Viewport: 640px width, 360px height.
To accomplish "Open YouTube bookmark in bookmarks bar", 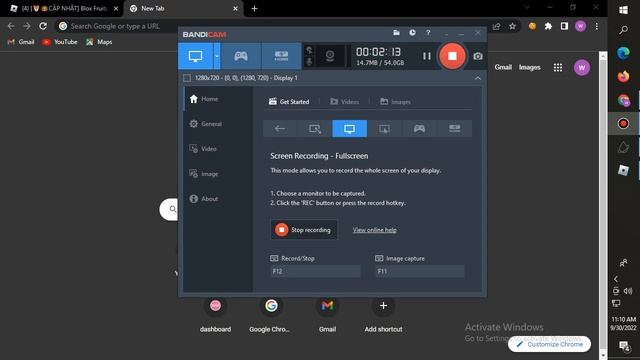I will [x=60, y=42].
